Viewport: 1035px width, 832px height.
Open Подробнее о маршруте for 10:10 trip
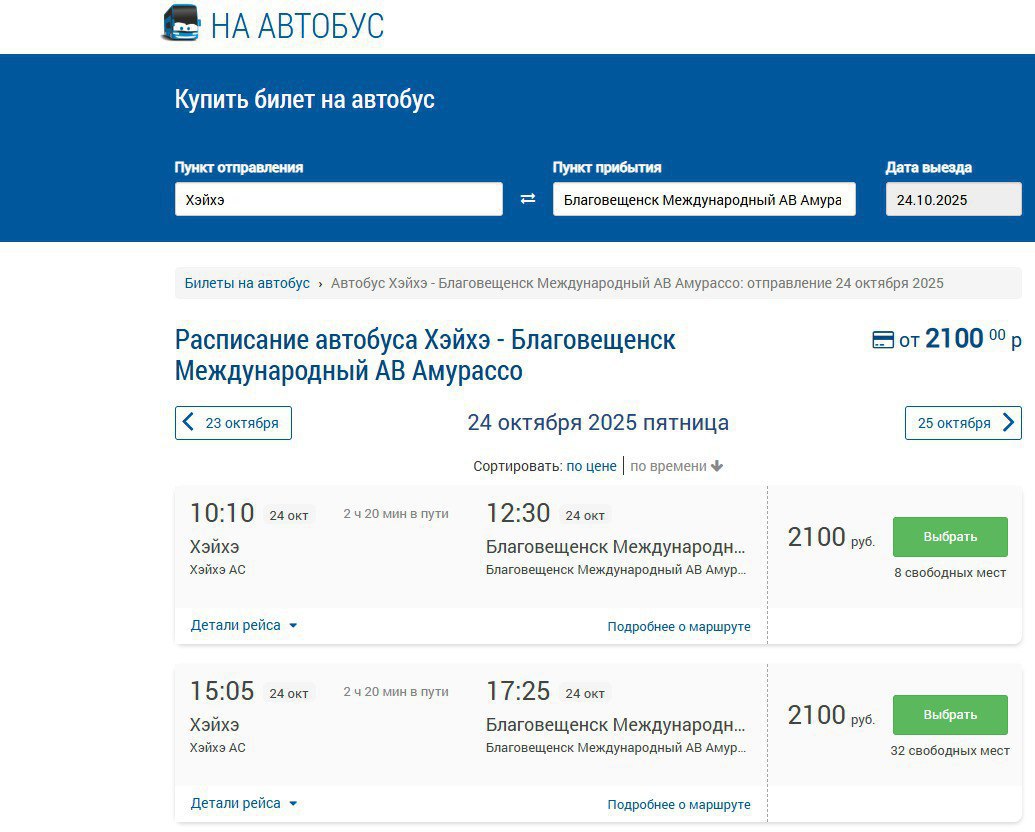coord(678,627)
